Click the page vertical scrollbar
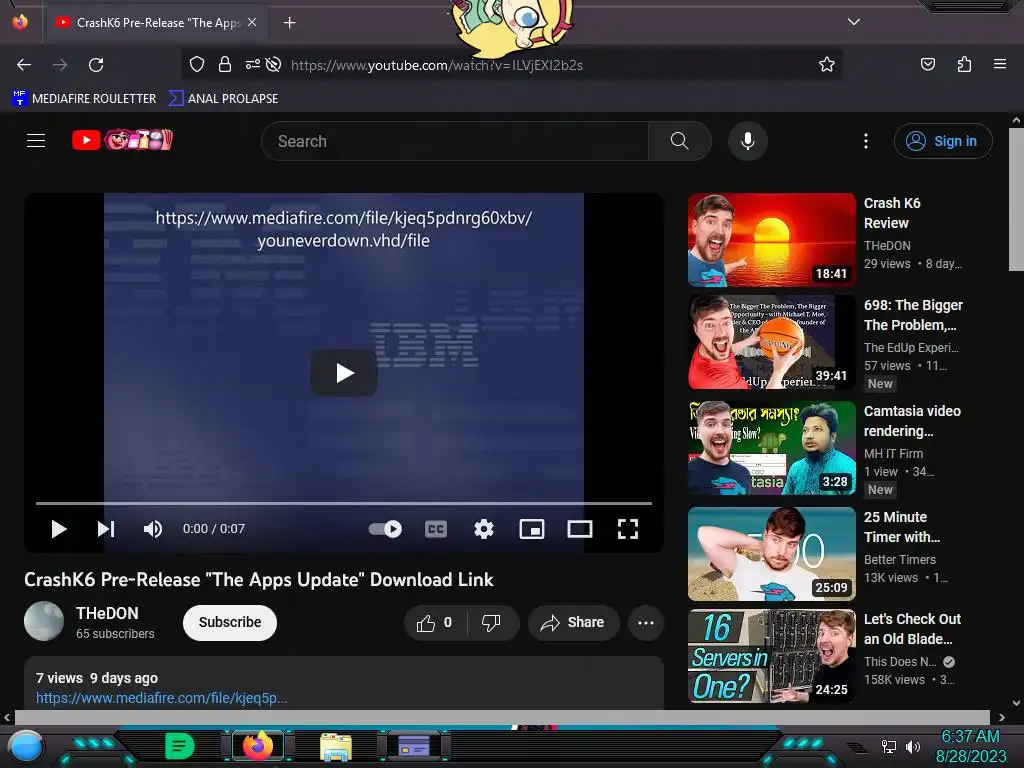 [1016, 199]
